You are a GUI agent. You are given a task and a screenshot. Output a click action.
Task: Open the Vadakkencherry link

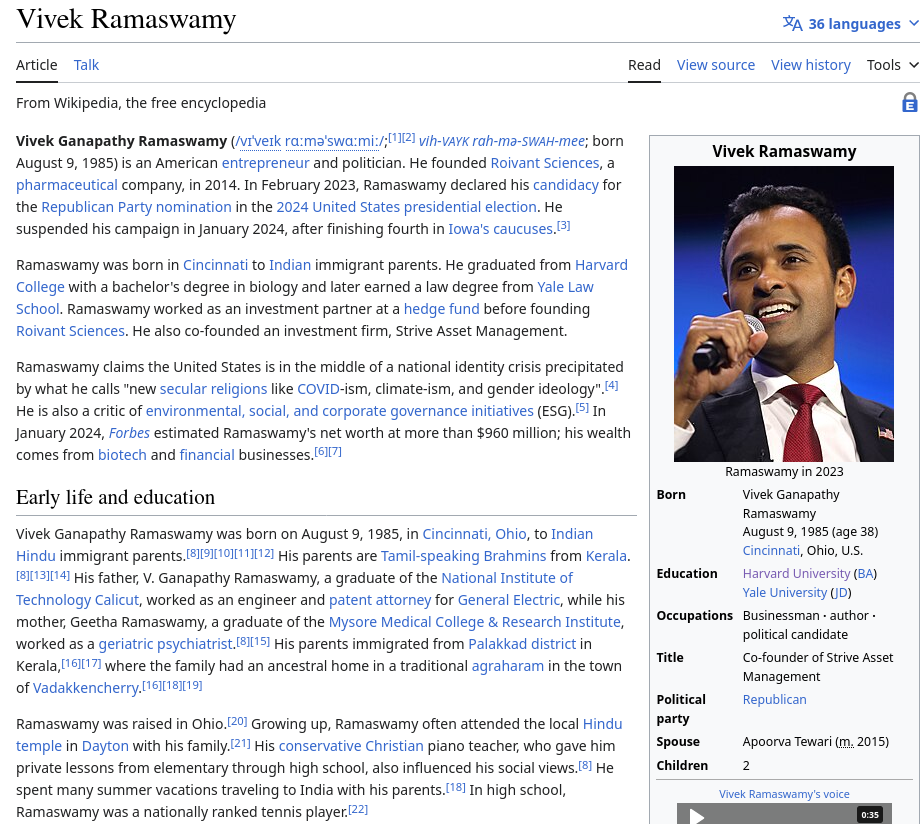pos(85,688)
